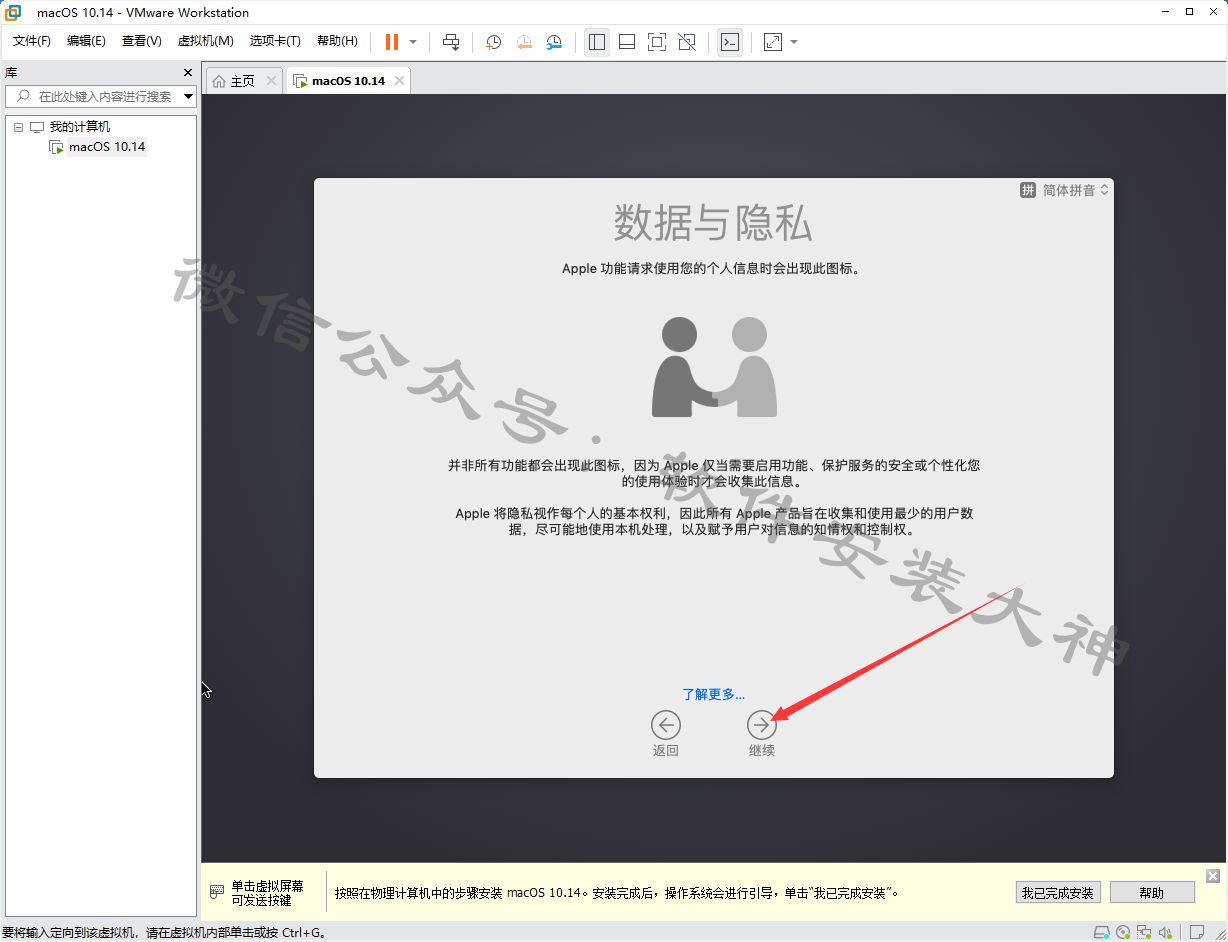Open the 编辑(E) menu
Viewport: 1228px width, 942px height.
(86, 41)
